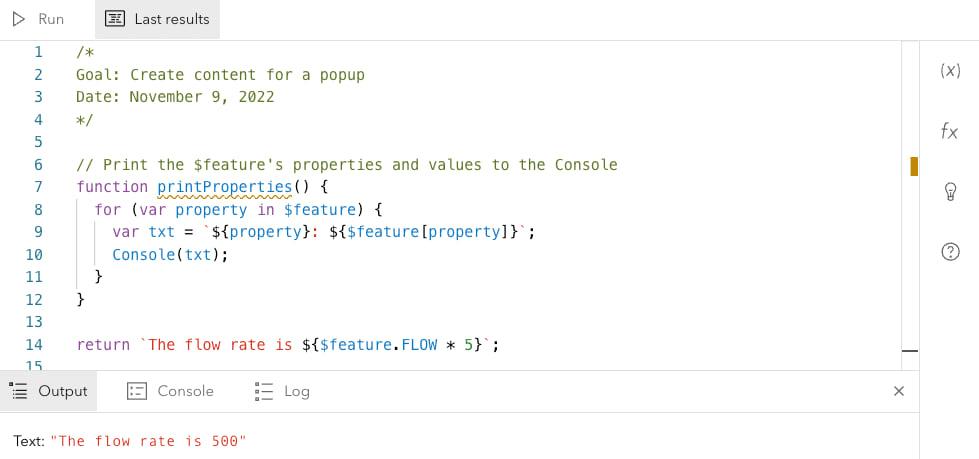Click the printProperties function name

point(223,187)
